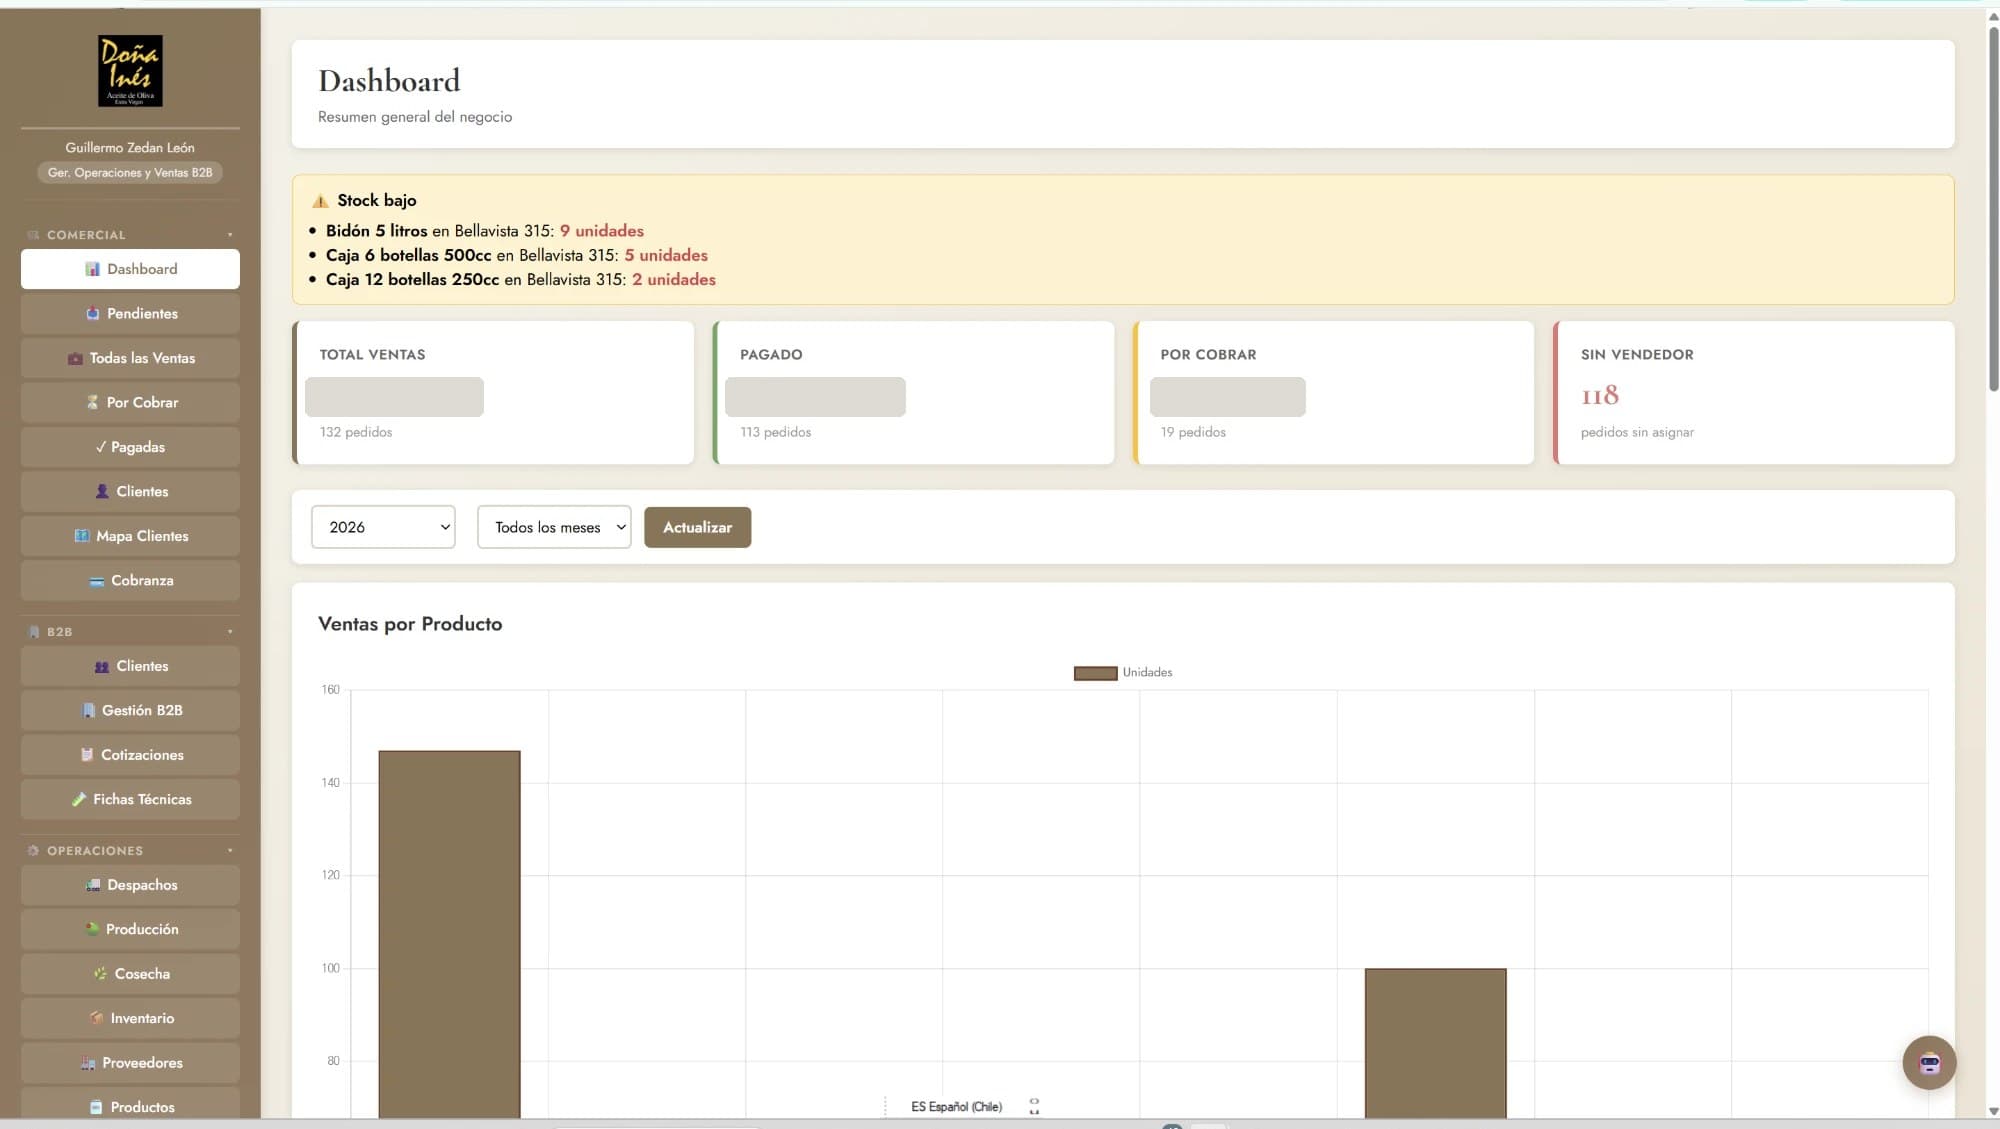Click the Pendientes icon in sidebar
Screen dimensions: 2000x1129
coord(92,313)
